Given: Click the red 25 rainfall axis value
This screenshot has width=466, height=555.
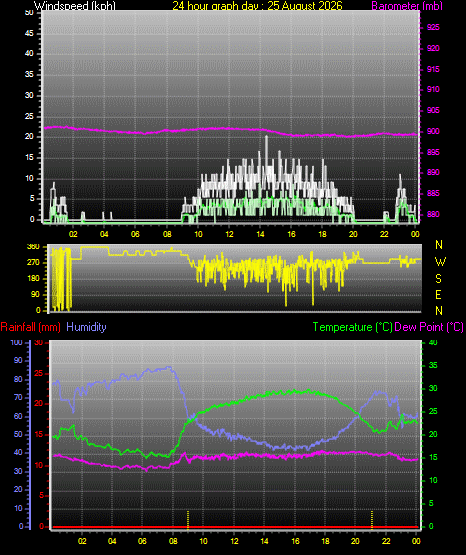Looking at the screenshot, I should pos(39,373).
